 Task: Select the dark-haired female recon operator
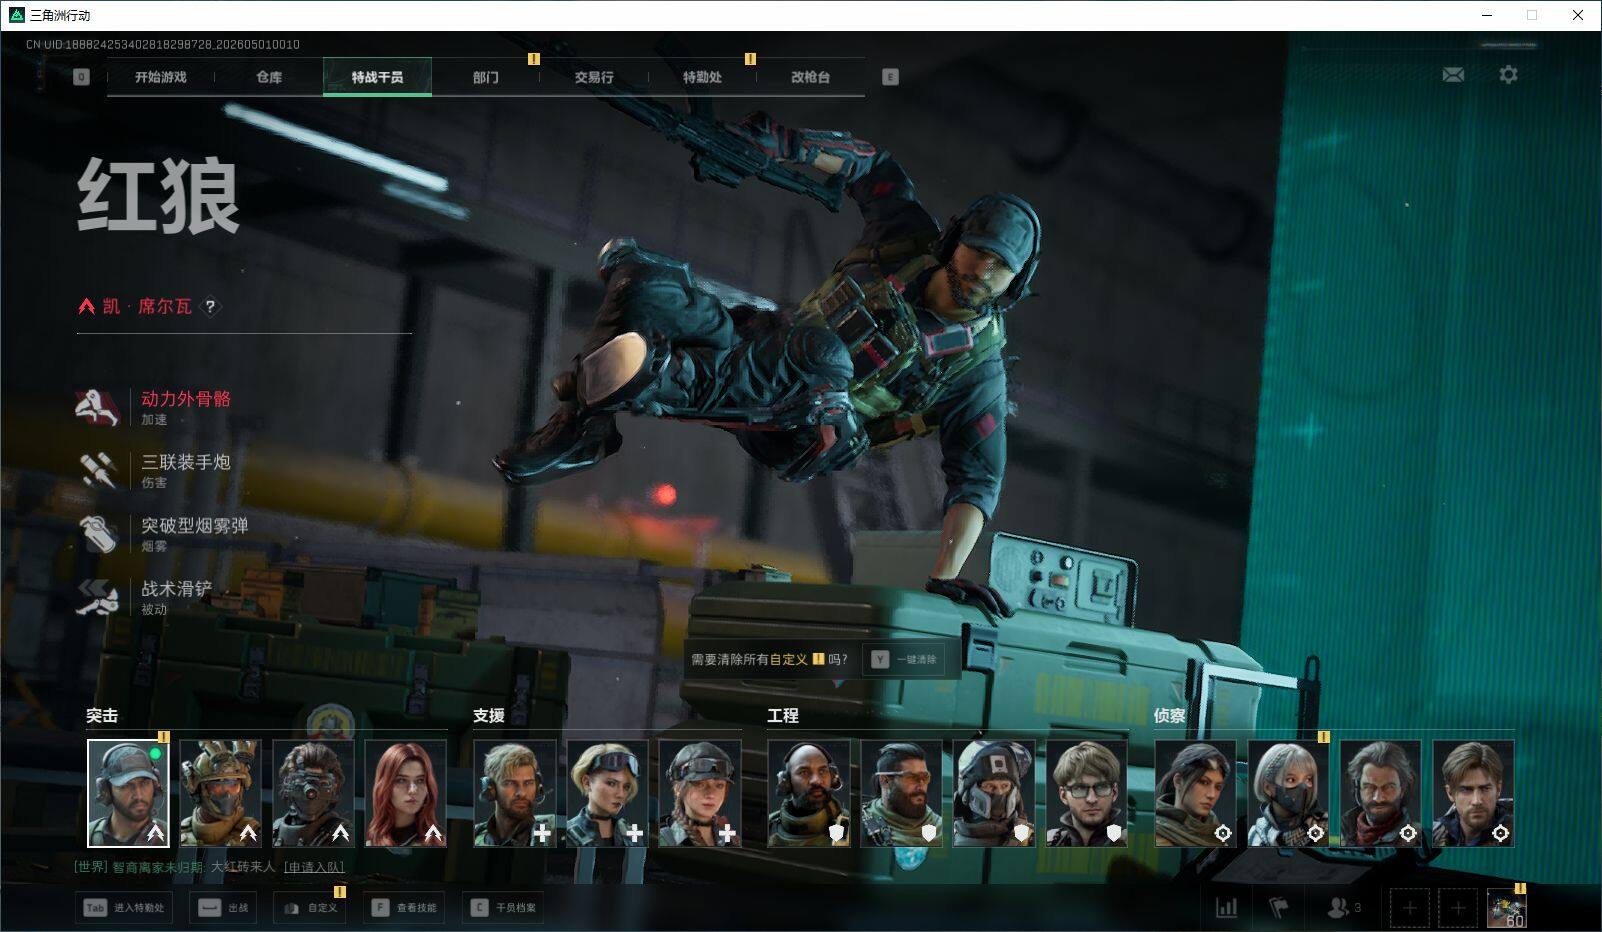click(x=1195, y=793)
